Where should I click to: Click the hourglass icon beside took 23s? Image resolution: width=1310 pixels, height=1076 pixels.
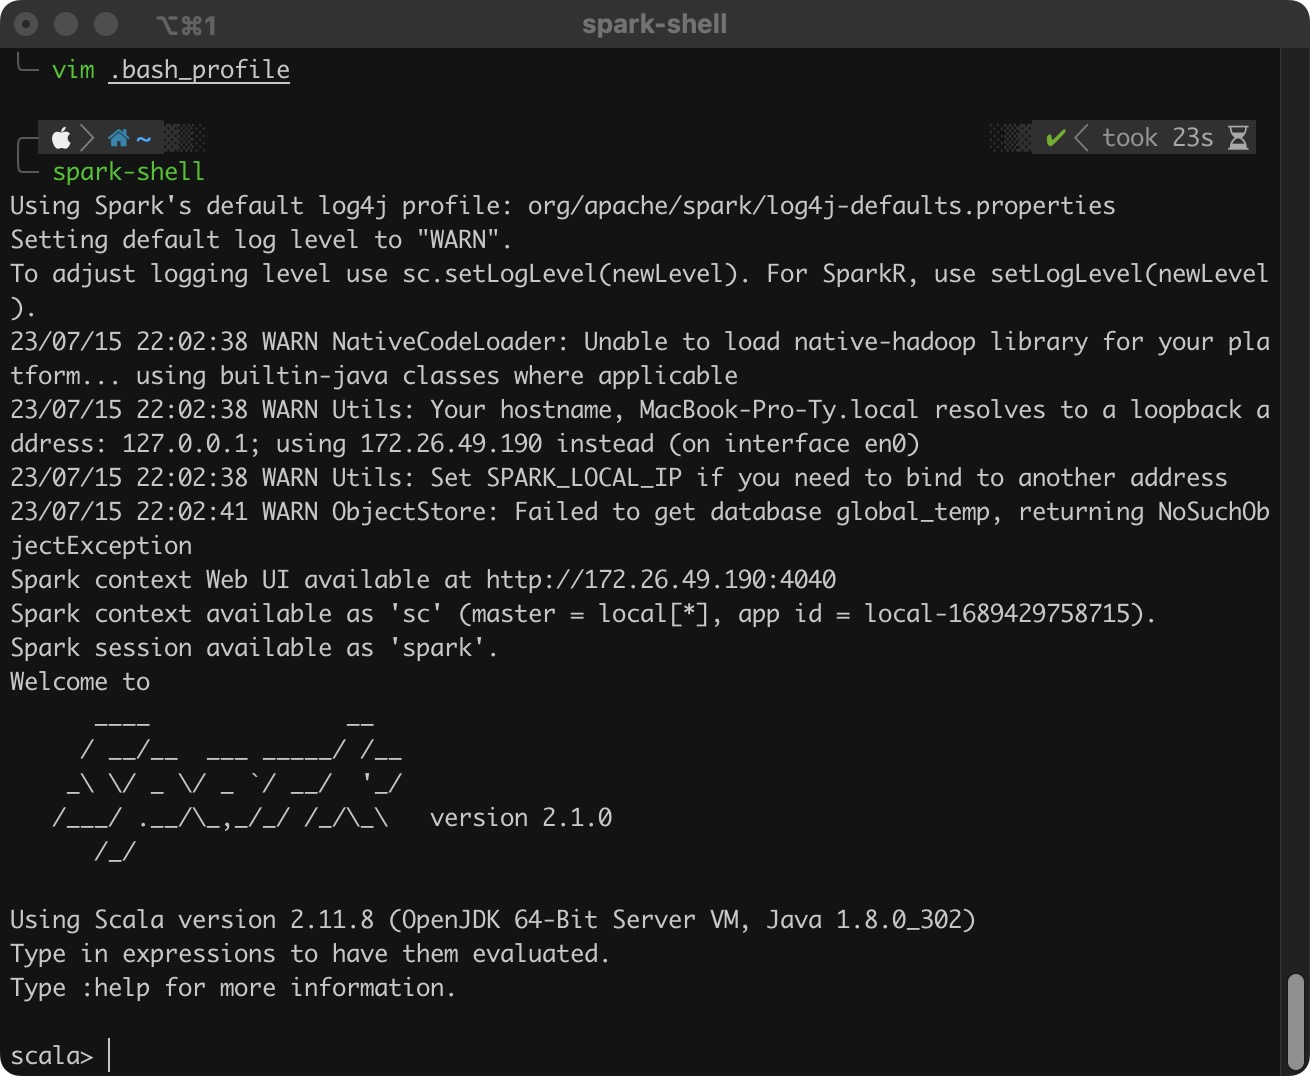click(x=1238, y=138)
